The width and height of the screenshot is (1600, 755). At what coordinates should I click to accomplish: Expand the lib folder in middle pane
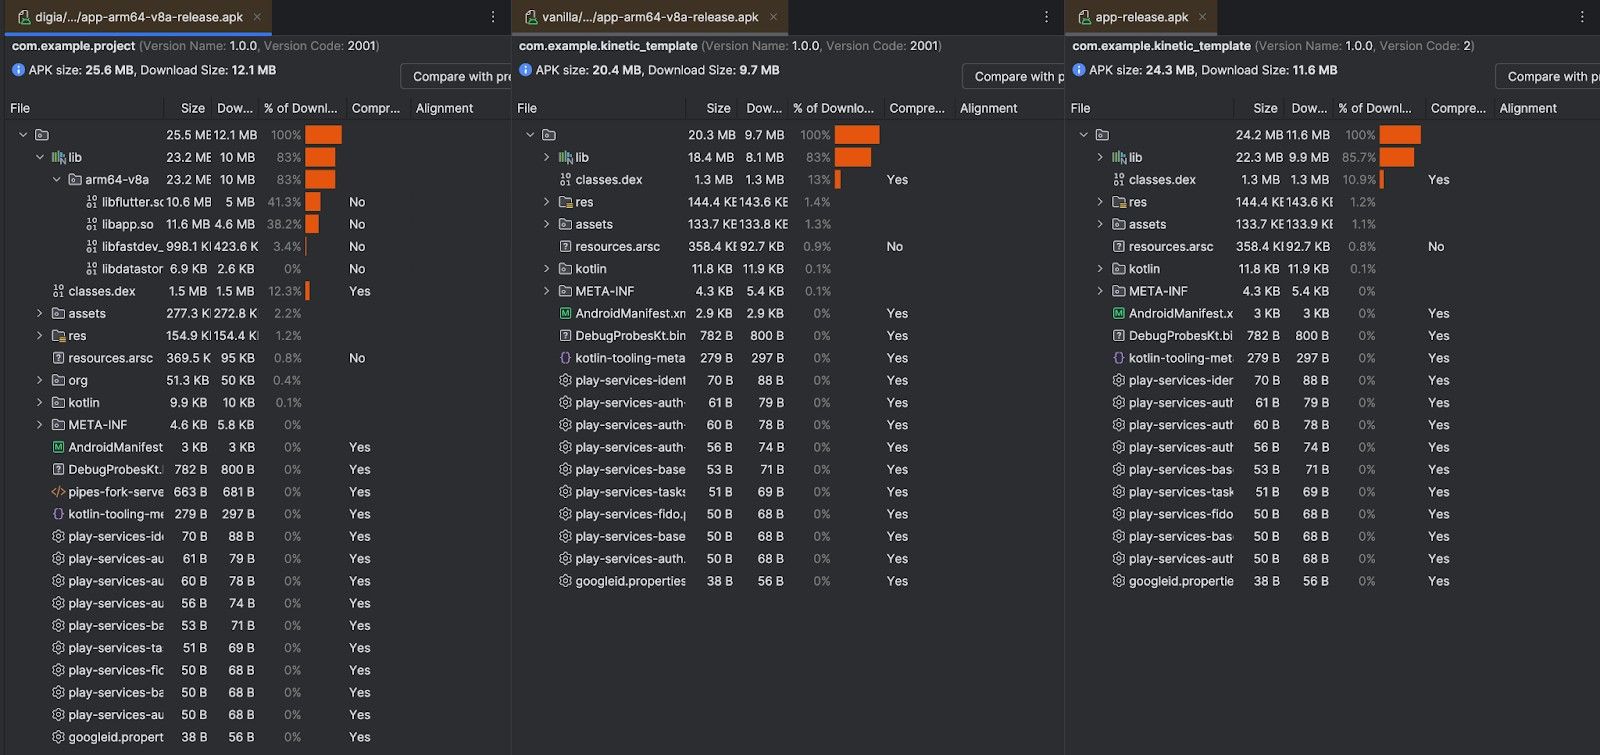click(547, 157)
